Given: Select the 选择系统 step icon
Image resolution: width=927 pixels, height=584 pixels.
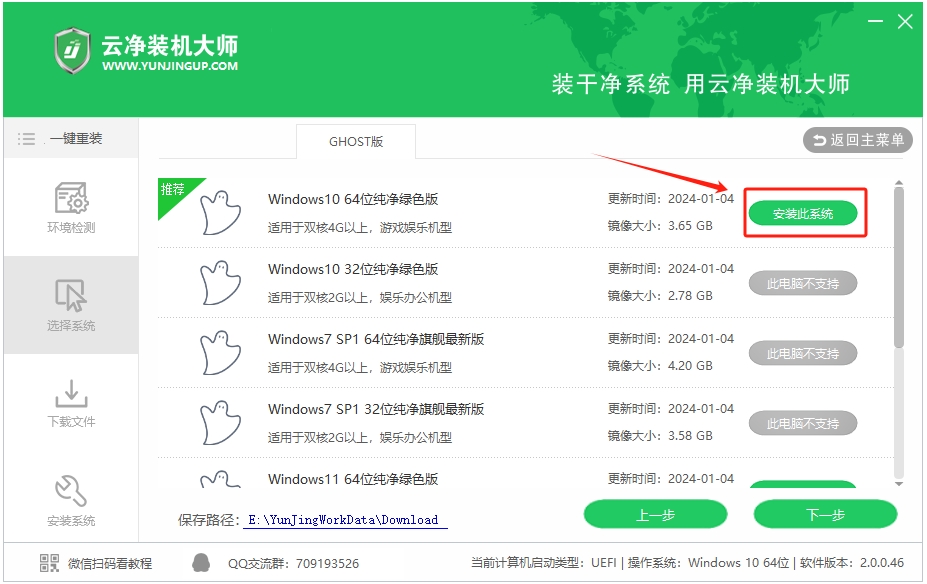Looking at the screenshot, I should 71,295.
